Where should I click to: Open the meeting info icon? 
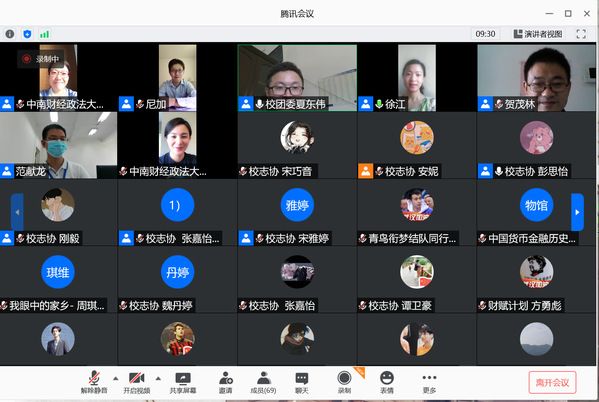(10, 34)
